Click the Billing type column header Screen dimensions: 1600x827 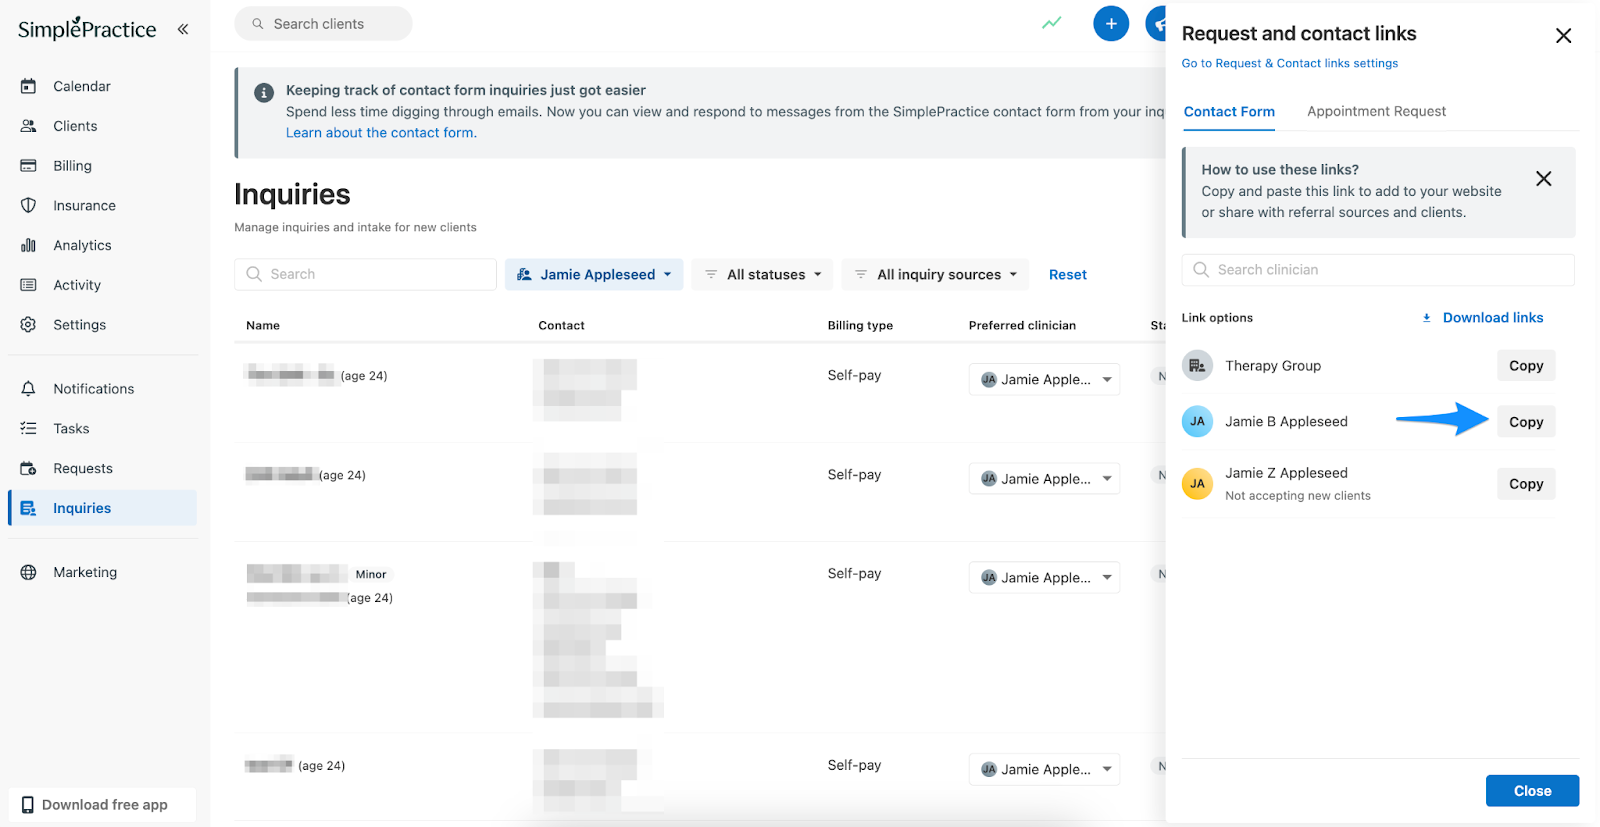pyautogui.click(x=860, y=326)
